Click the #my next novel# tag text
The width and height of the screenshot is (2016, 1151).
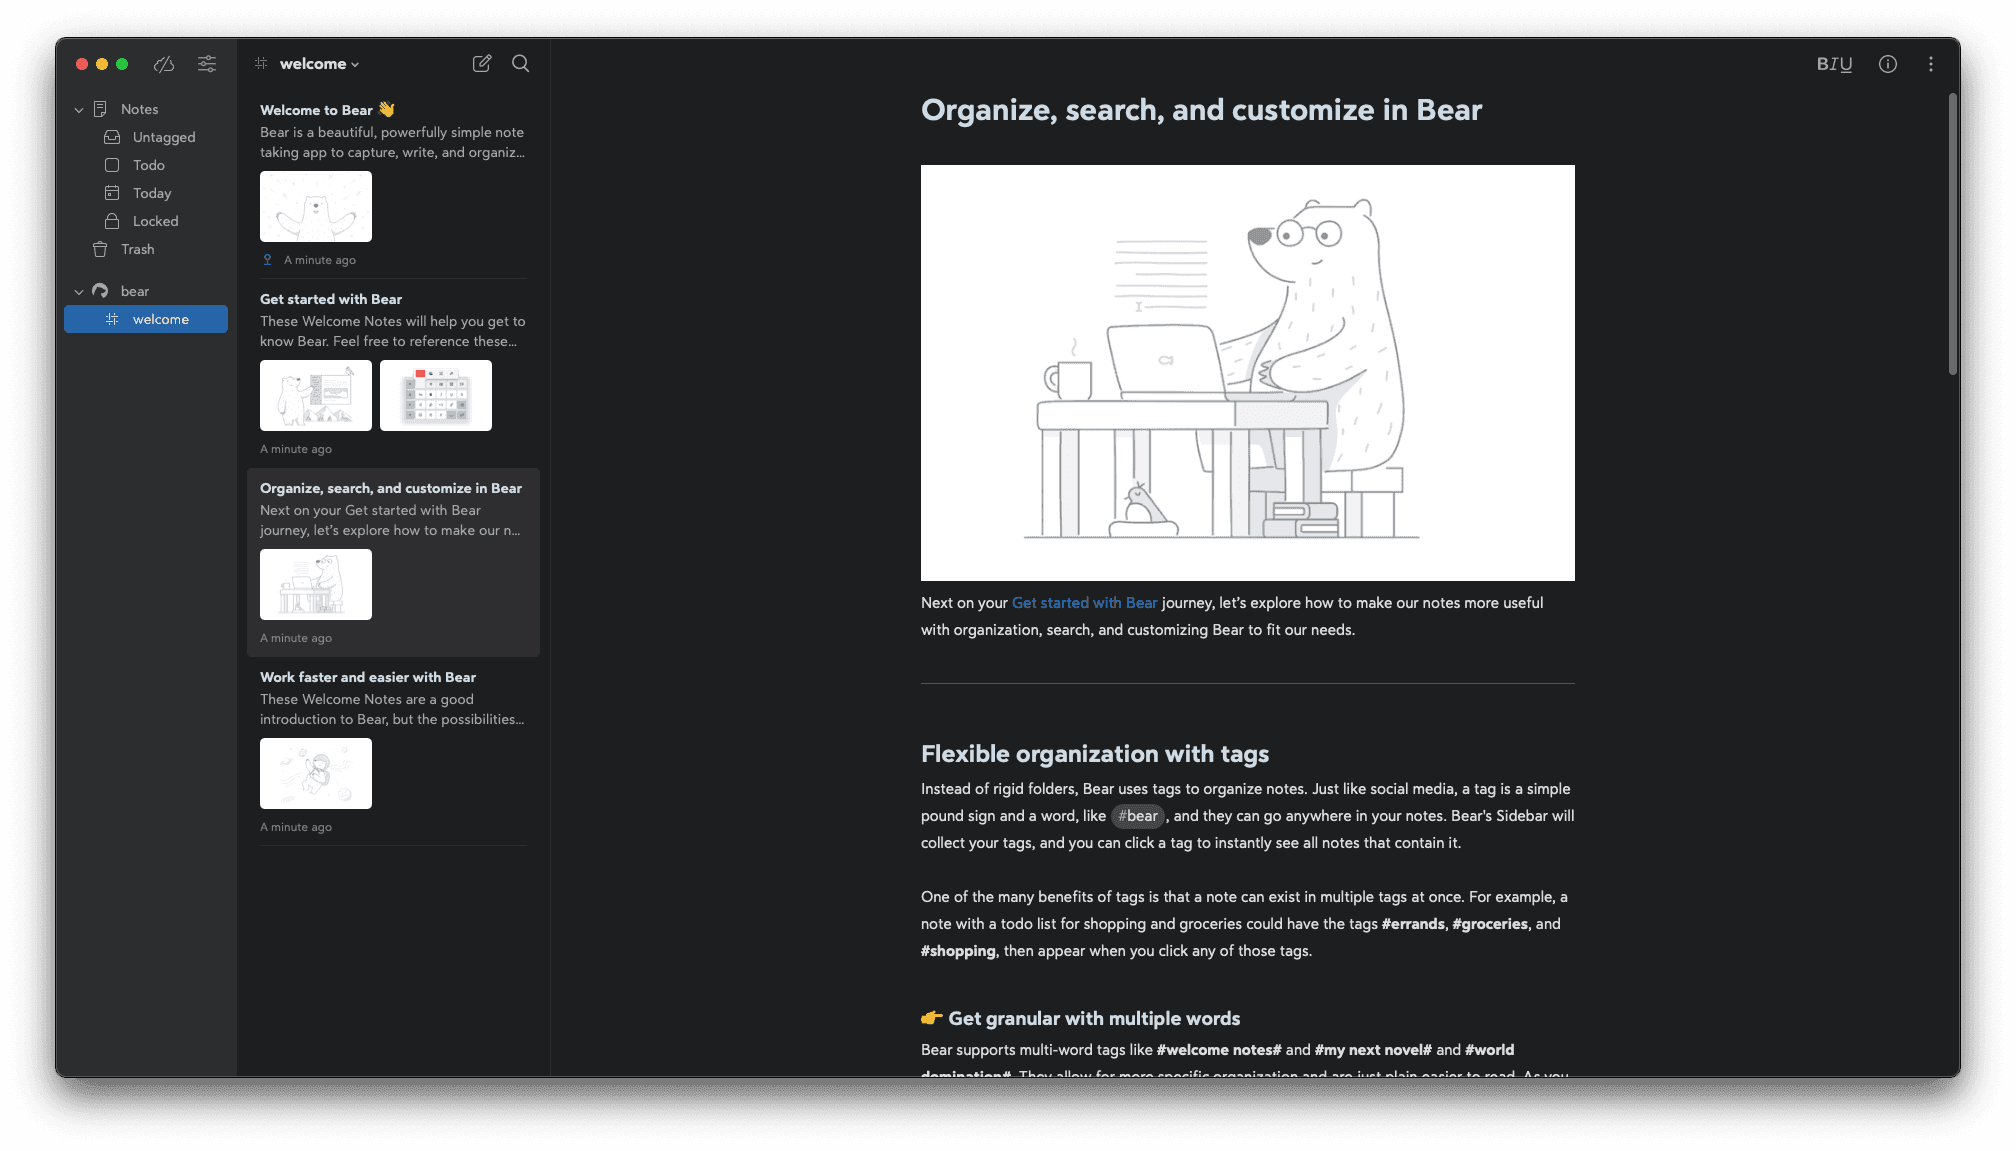click(x=1373, y=1050)
